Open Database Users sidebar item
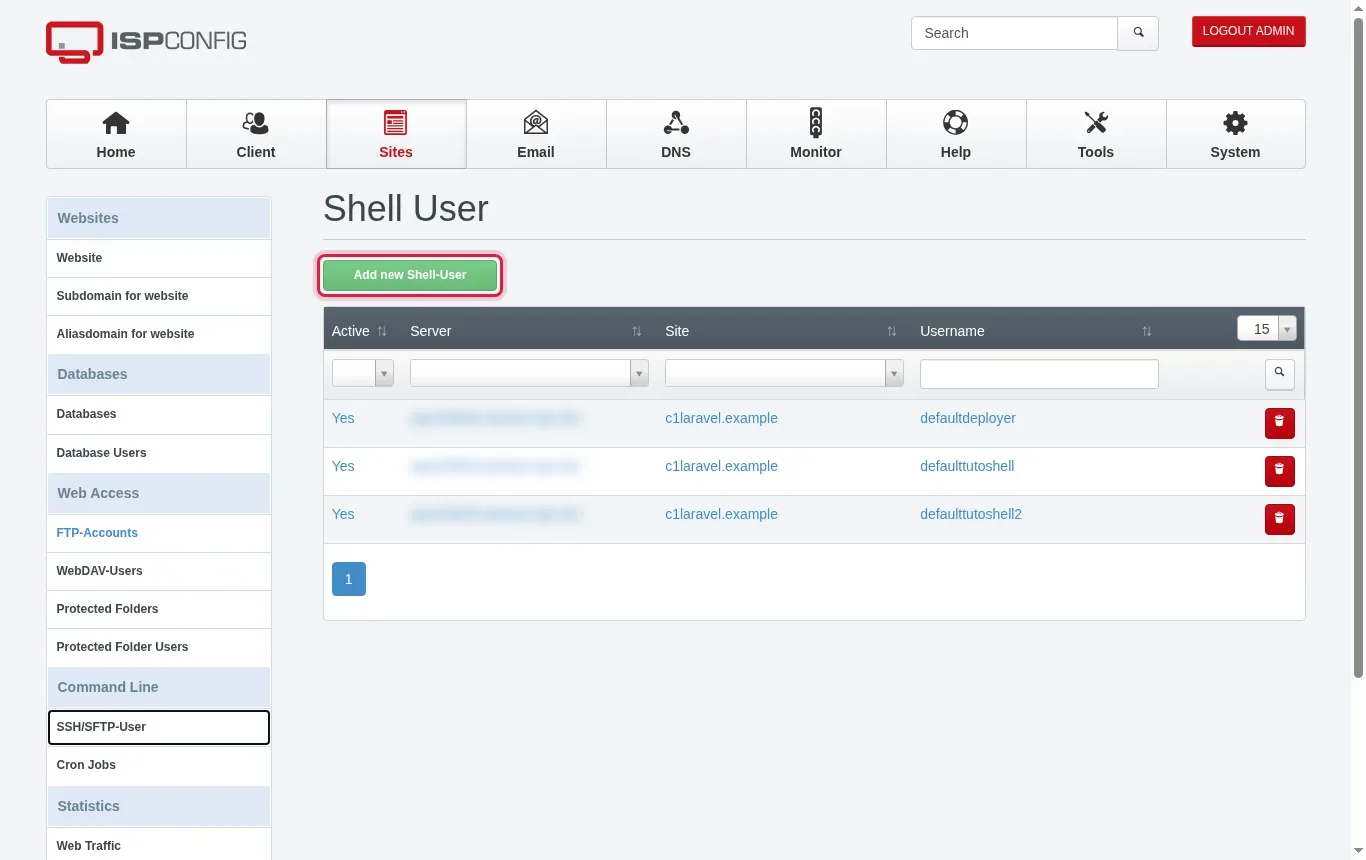Viewport: 1366px width, 860px height. (x=159, y=453)
